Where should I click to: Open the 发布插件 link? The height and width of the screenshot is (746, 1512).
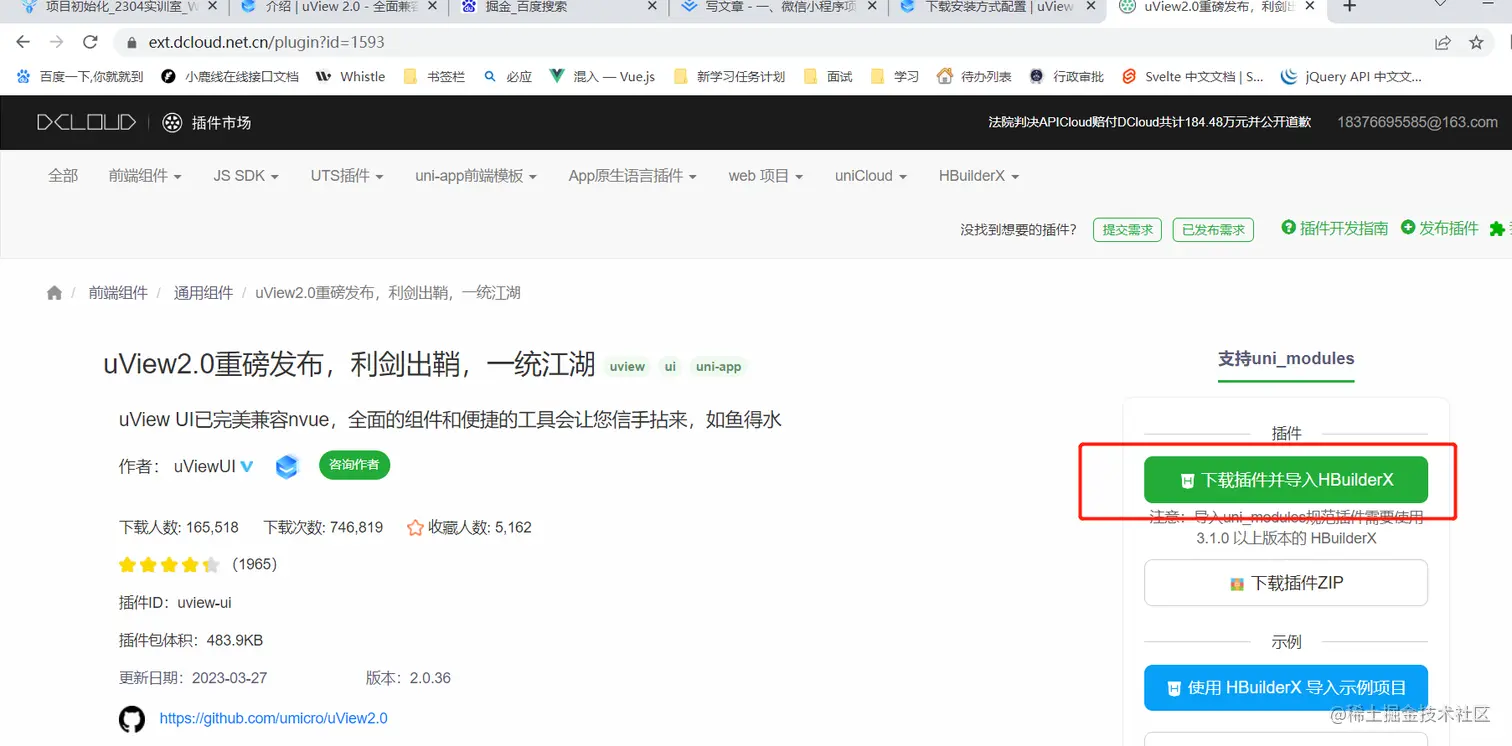point(1440,228)
